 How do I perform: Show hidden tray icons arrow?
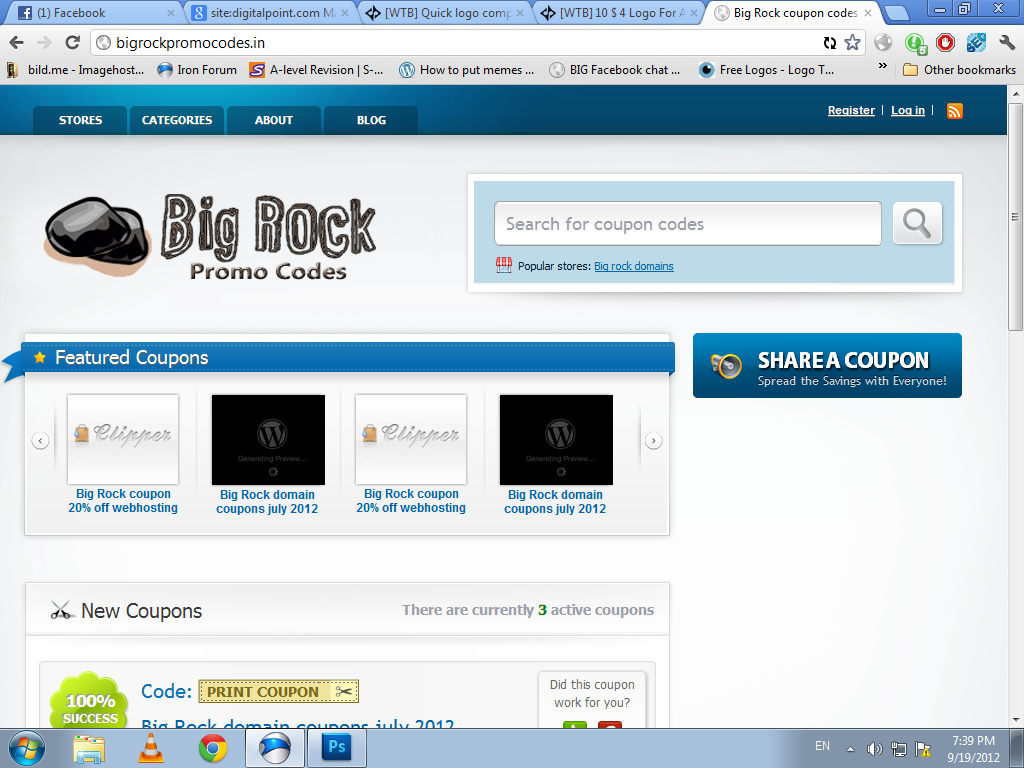pos(850,749)
